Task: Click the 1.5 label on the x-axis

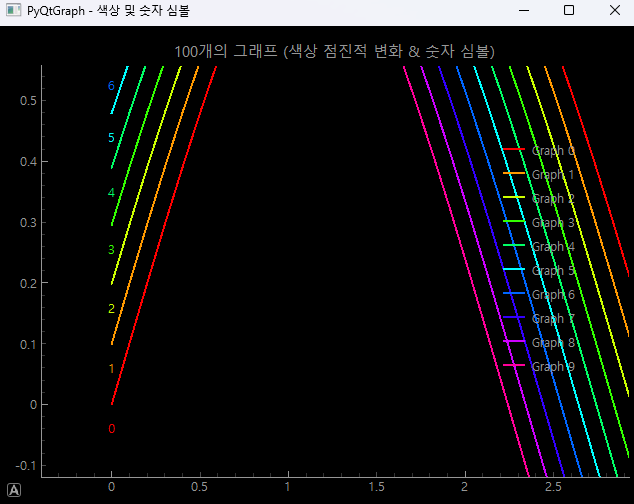Action: click(376, 487)
